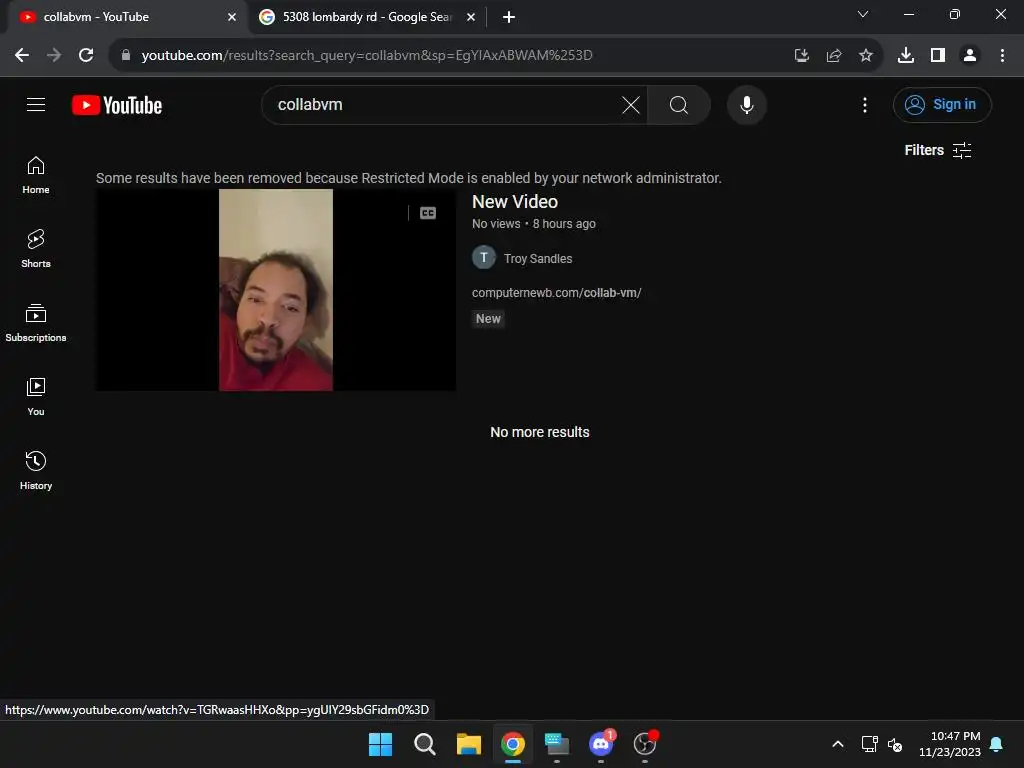Click the No views 8 hours ago text
This screenshot has width=1024, height=768.
(x=534, y=223)
